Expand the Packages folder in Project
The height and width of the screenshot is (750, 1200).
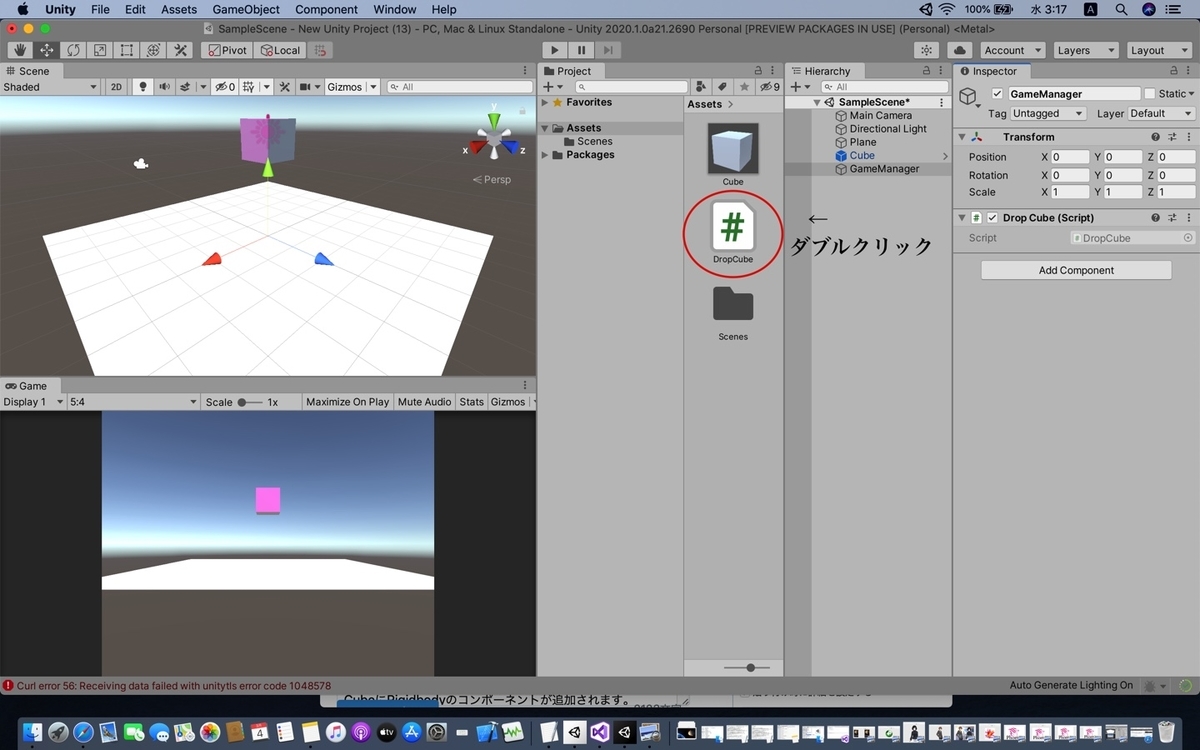pyautogui.click(x=545, y=155)
